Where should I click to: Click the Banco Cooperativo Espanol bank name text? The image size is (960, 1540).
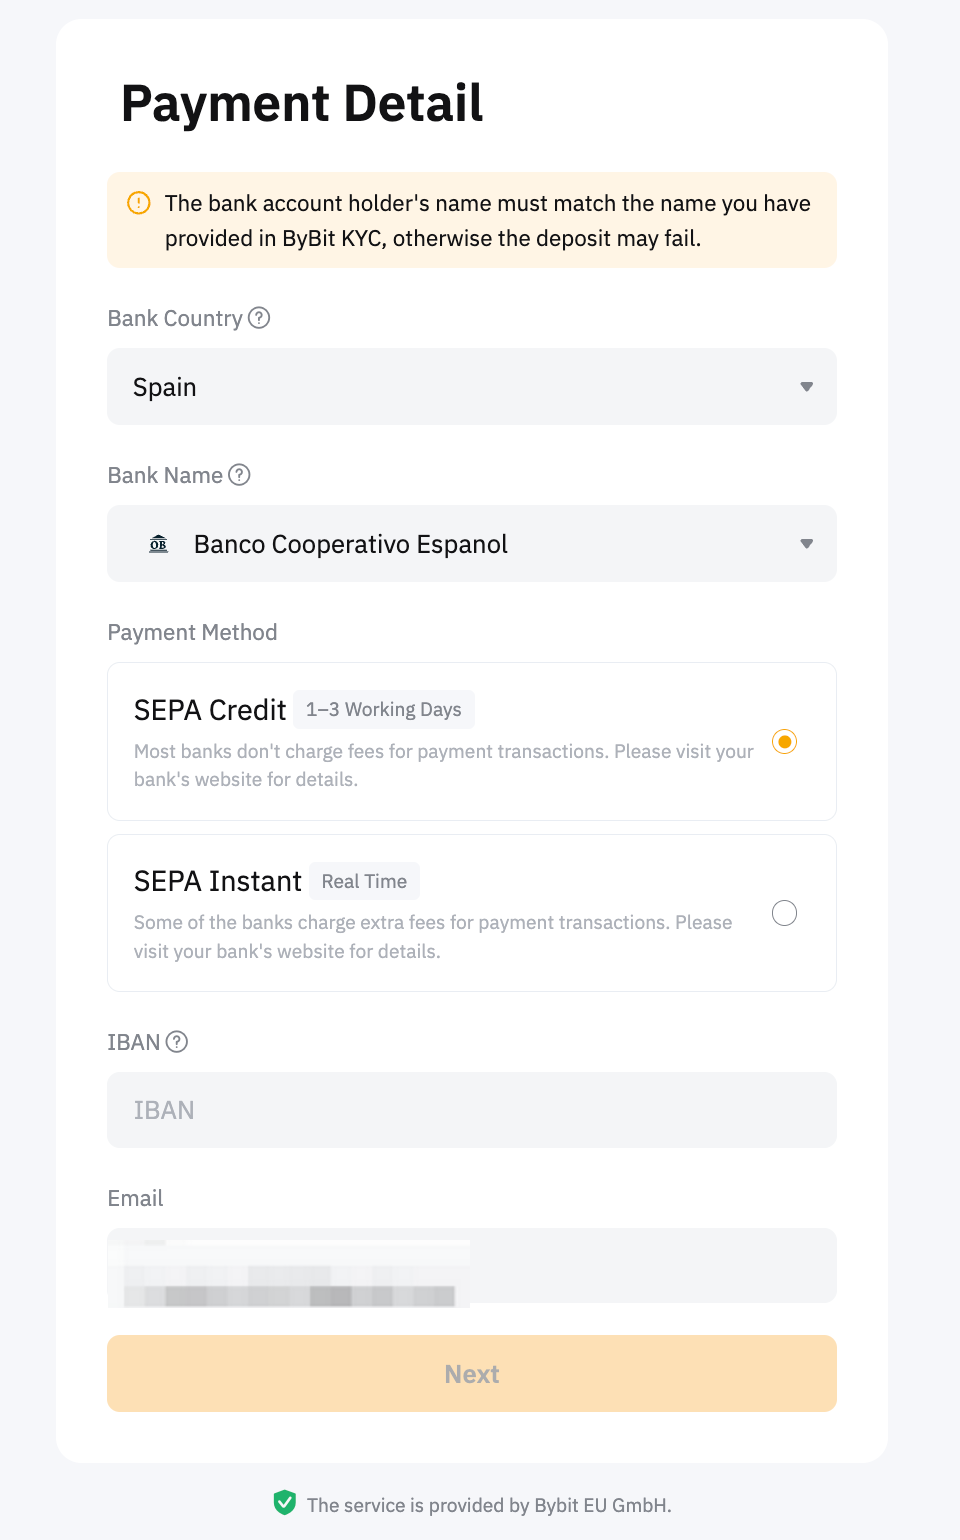(351, 544)
